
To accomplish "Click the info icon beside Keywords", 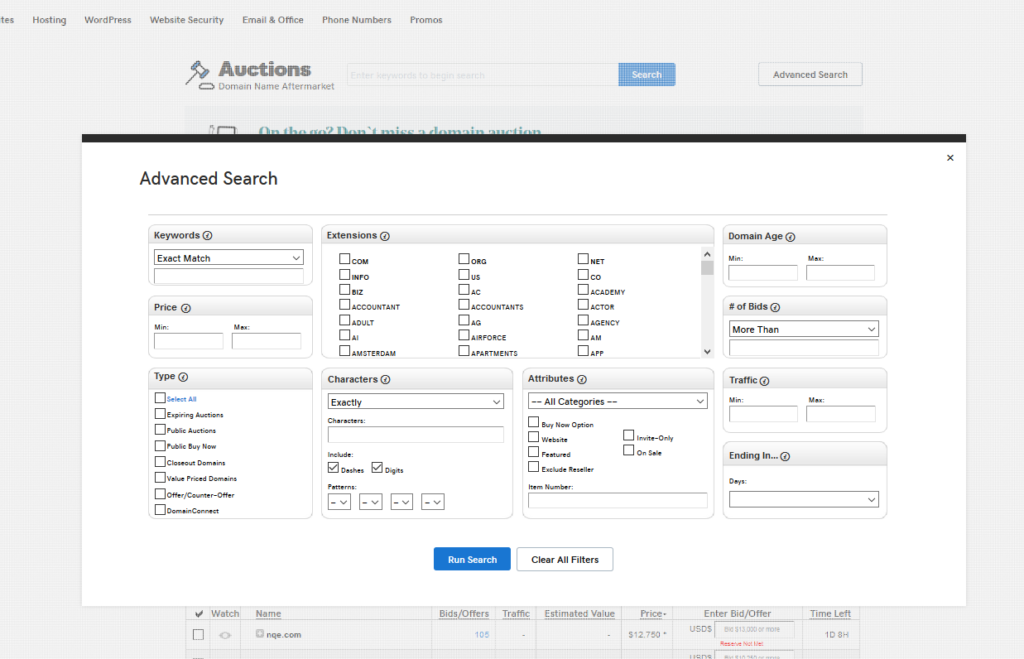I will pos(208,236).
